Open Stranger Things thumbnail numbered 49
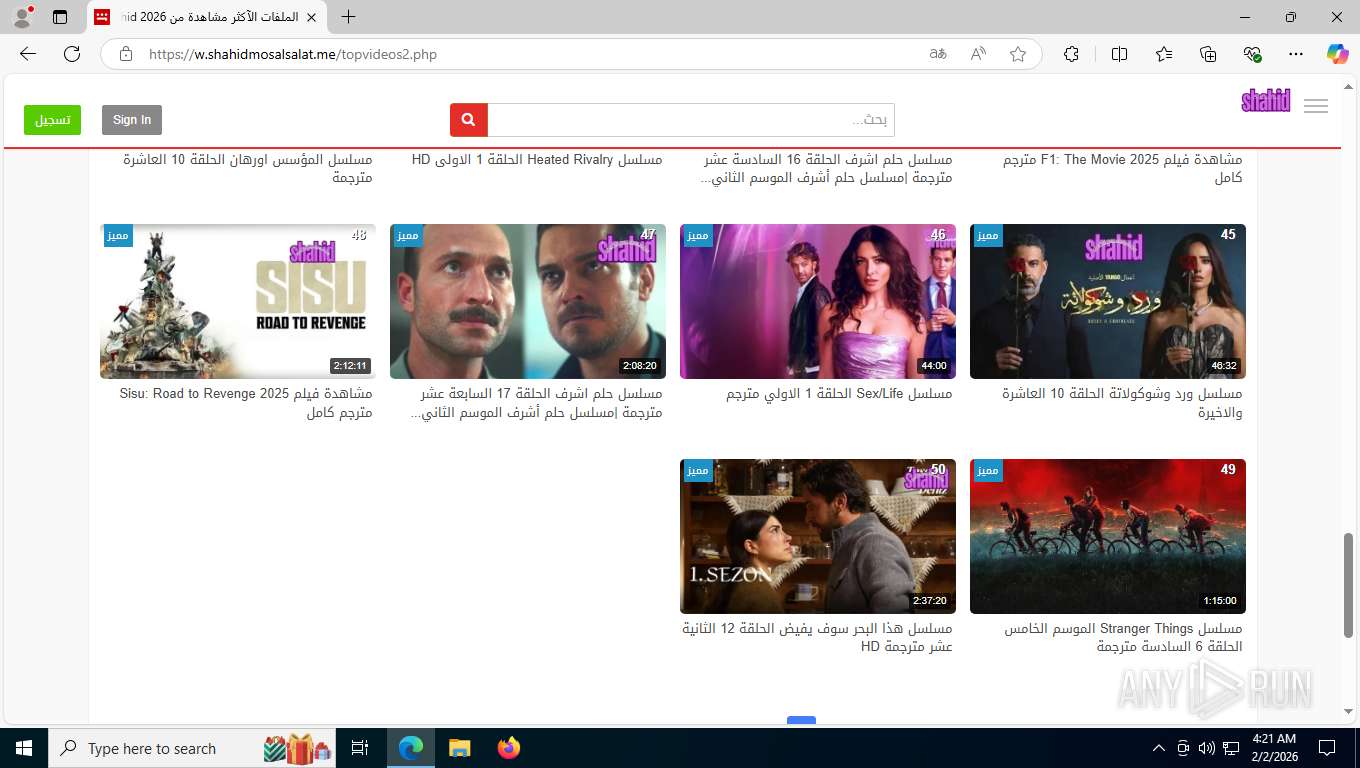1360x768 pixels. pos(1108,536)
